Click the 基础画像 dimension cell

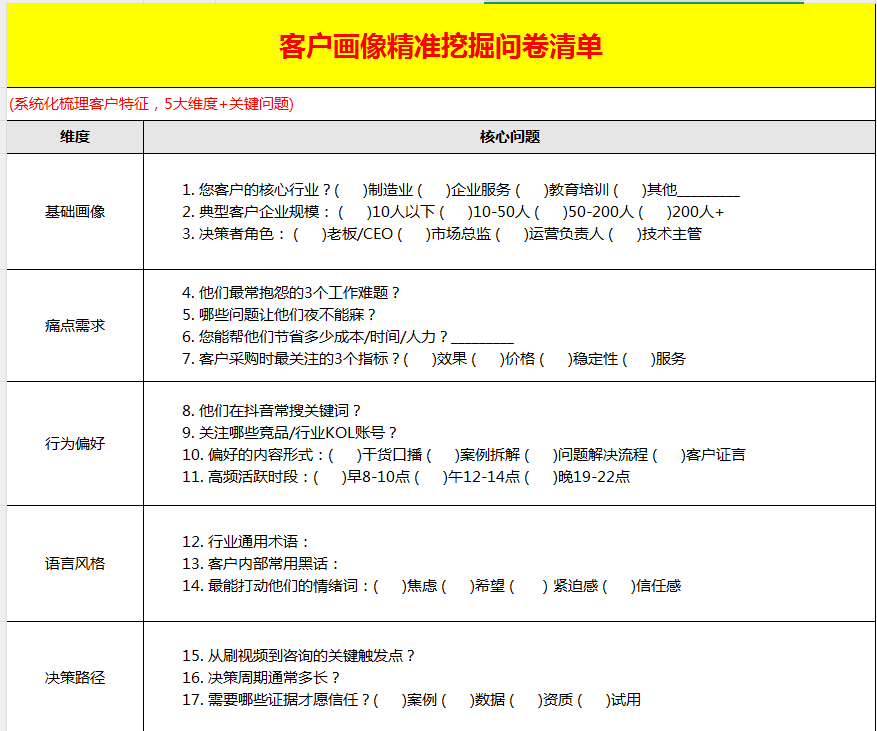click(x=75, y=212)
